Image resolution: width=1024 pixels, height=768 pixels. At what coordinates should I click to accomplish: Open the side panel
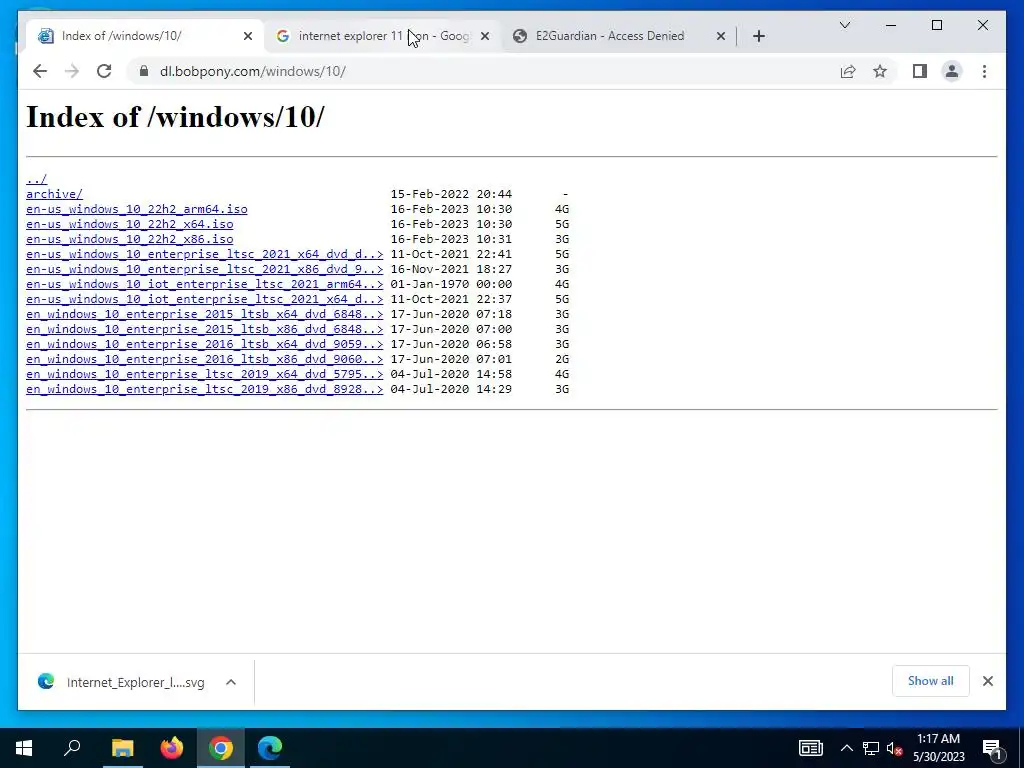click(920, 71)
